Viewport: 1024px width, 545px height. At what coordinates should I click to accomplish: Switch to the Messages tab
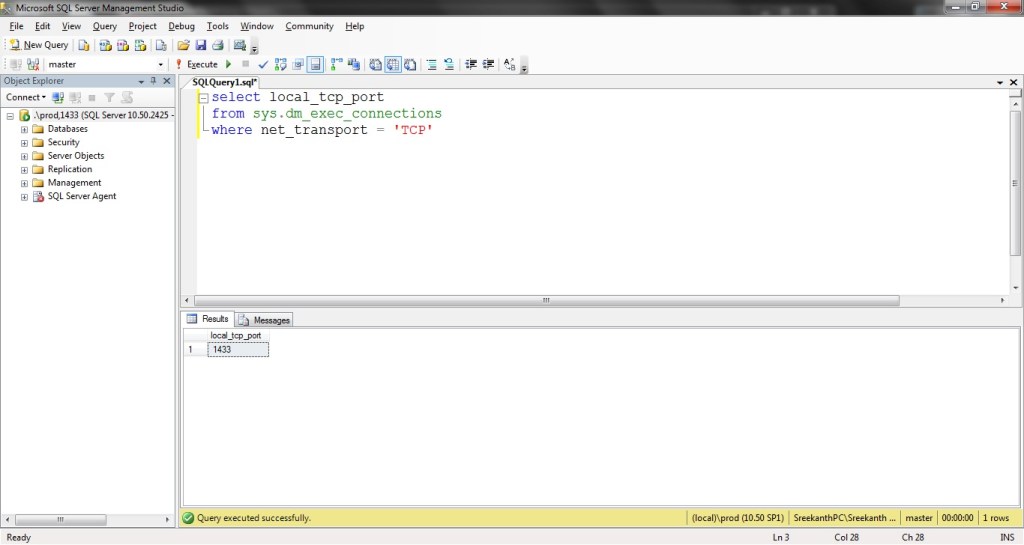pos(264,320)
